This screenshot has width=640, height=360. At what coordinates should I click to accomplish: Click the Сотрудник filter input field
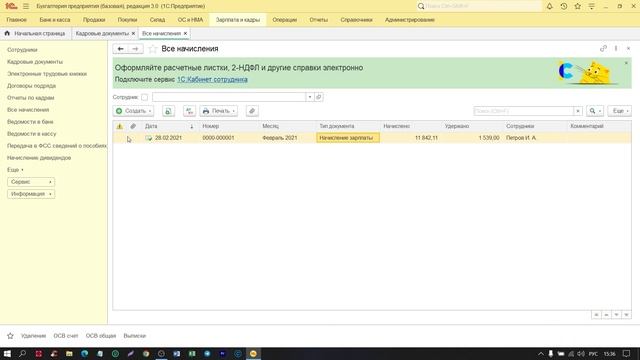pos(229,97)
